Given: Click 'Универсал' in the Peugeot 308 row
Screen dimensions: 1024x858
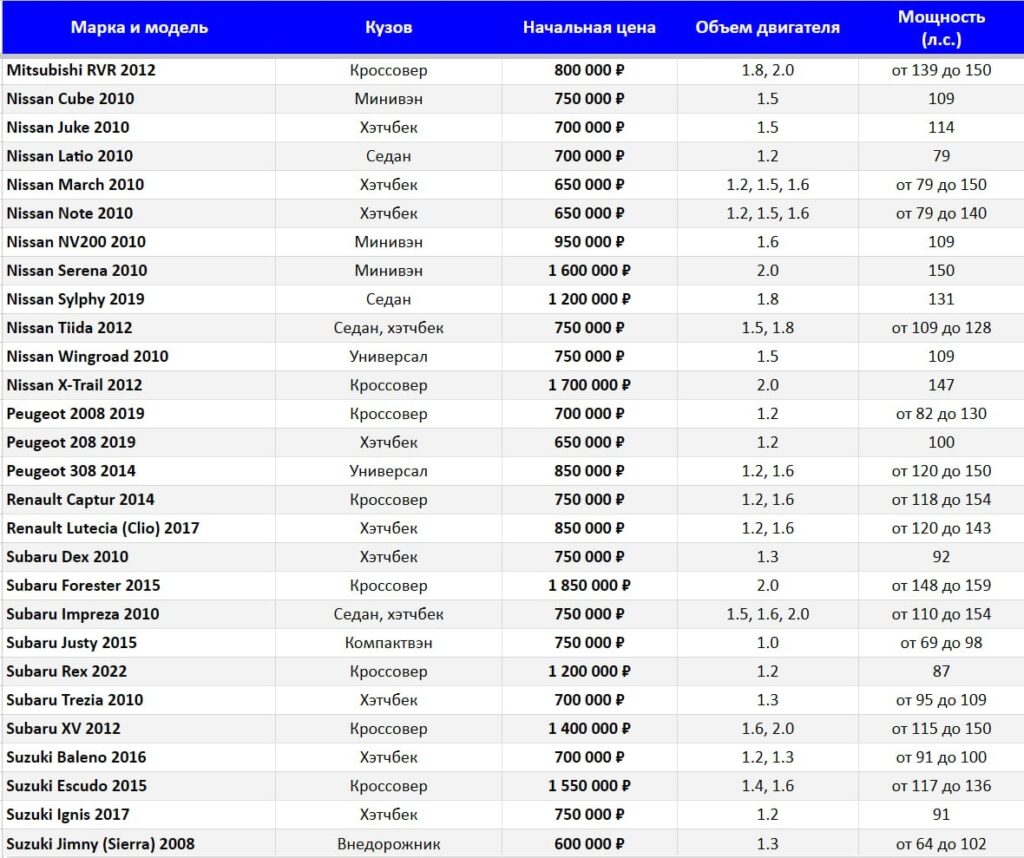Looking at the screenshot, I should [x=389, y=471].
